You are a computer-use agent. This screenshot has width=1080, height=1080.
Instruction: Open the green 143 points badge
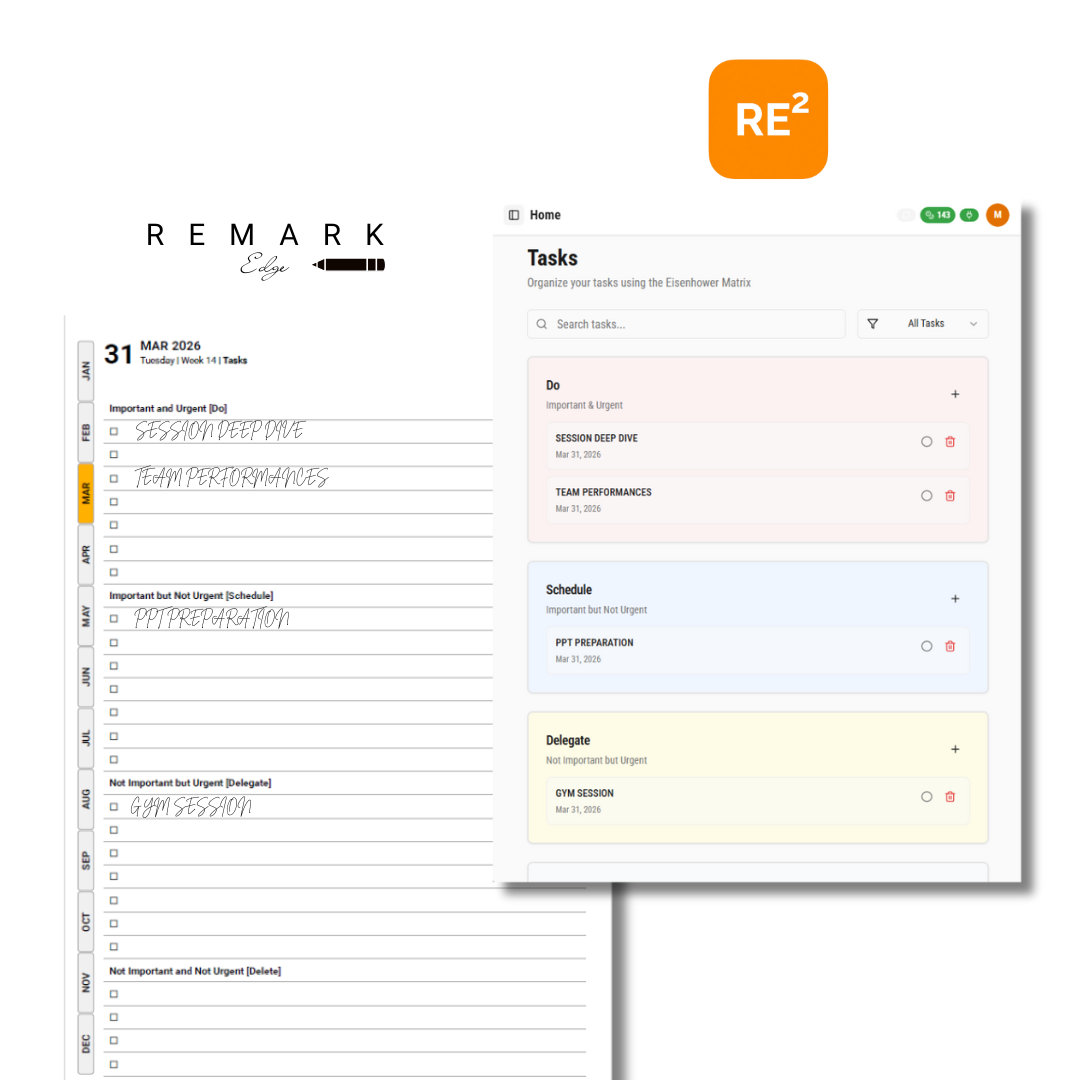pos(937,215)
